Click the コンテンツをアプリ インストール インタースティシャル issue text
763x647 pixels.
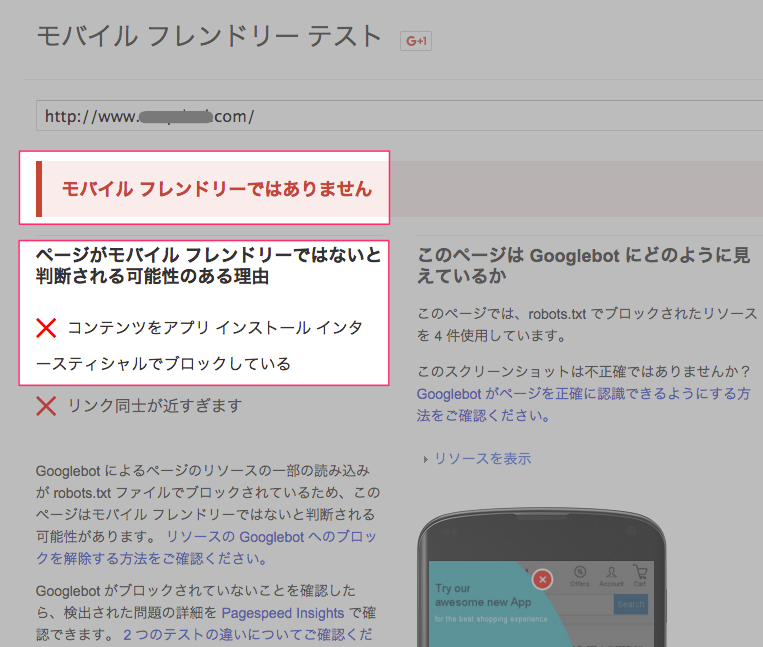[x=200, y=345]
